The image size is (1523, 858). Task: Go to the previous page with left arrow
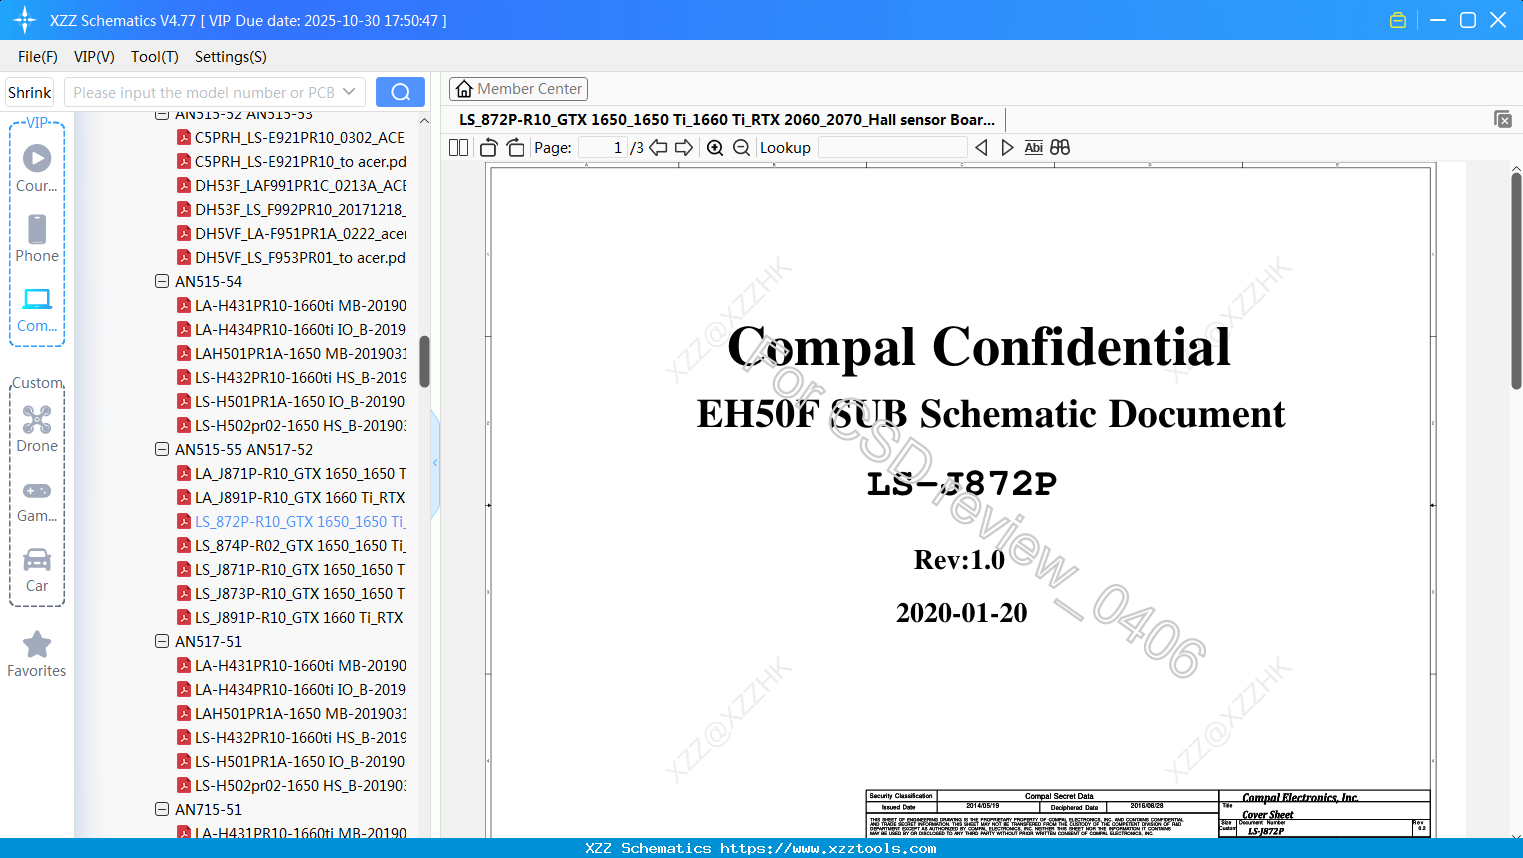pyautogui.click(x=658, y=148)
